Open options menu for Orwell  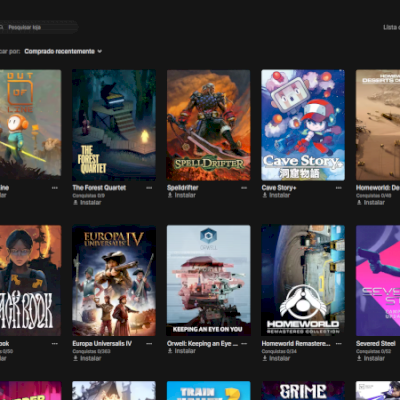pos(244,344)
